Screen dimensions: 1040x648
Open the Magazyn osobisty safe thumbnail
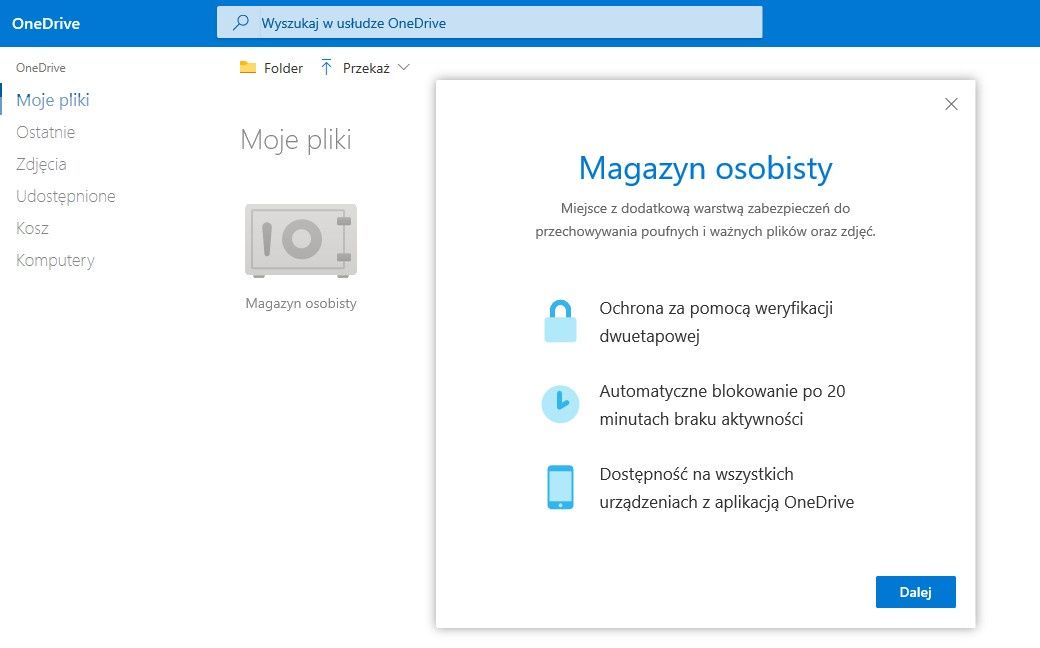point(301,240)
